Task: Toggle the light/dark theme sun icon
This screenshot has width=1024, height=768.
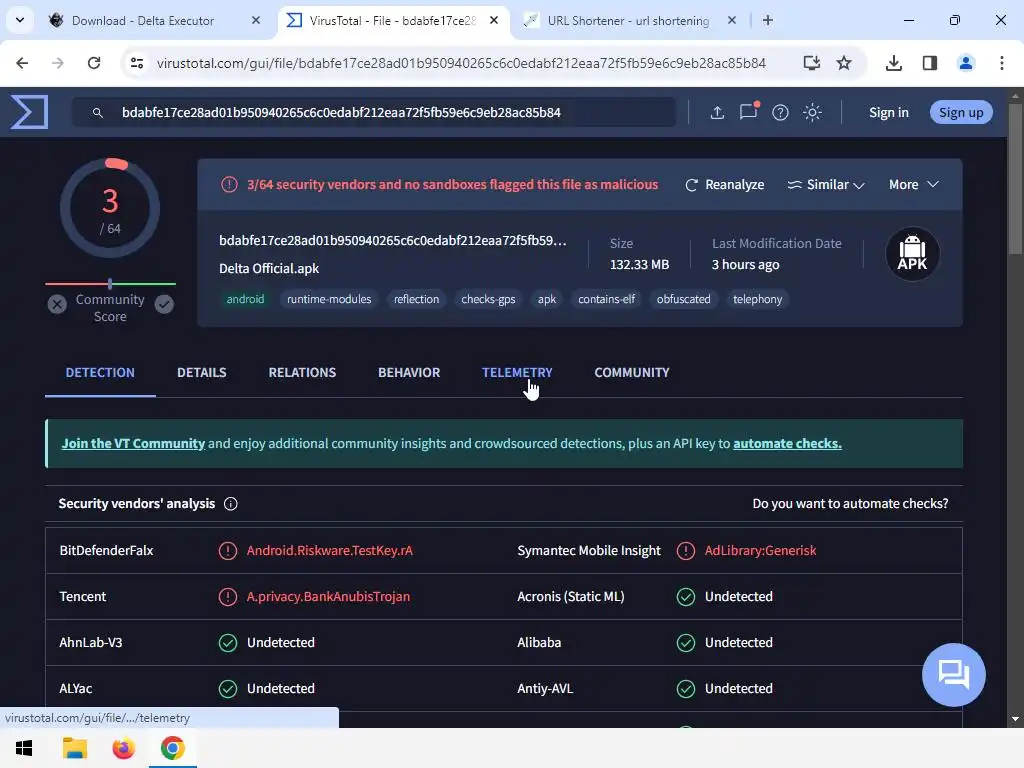Action: [812, 112]
